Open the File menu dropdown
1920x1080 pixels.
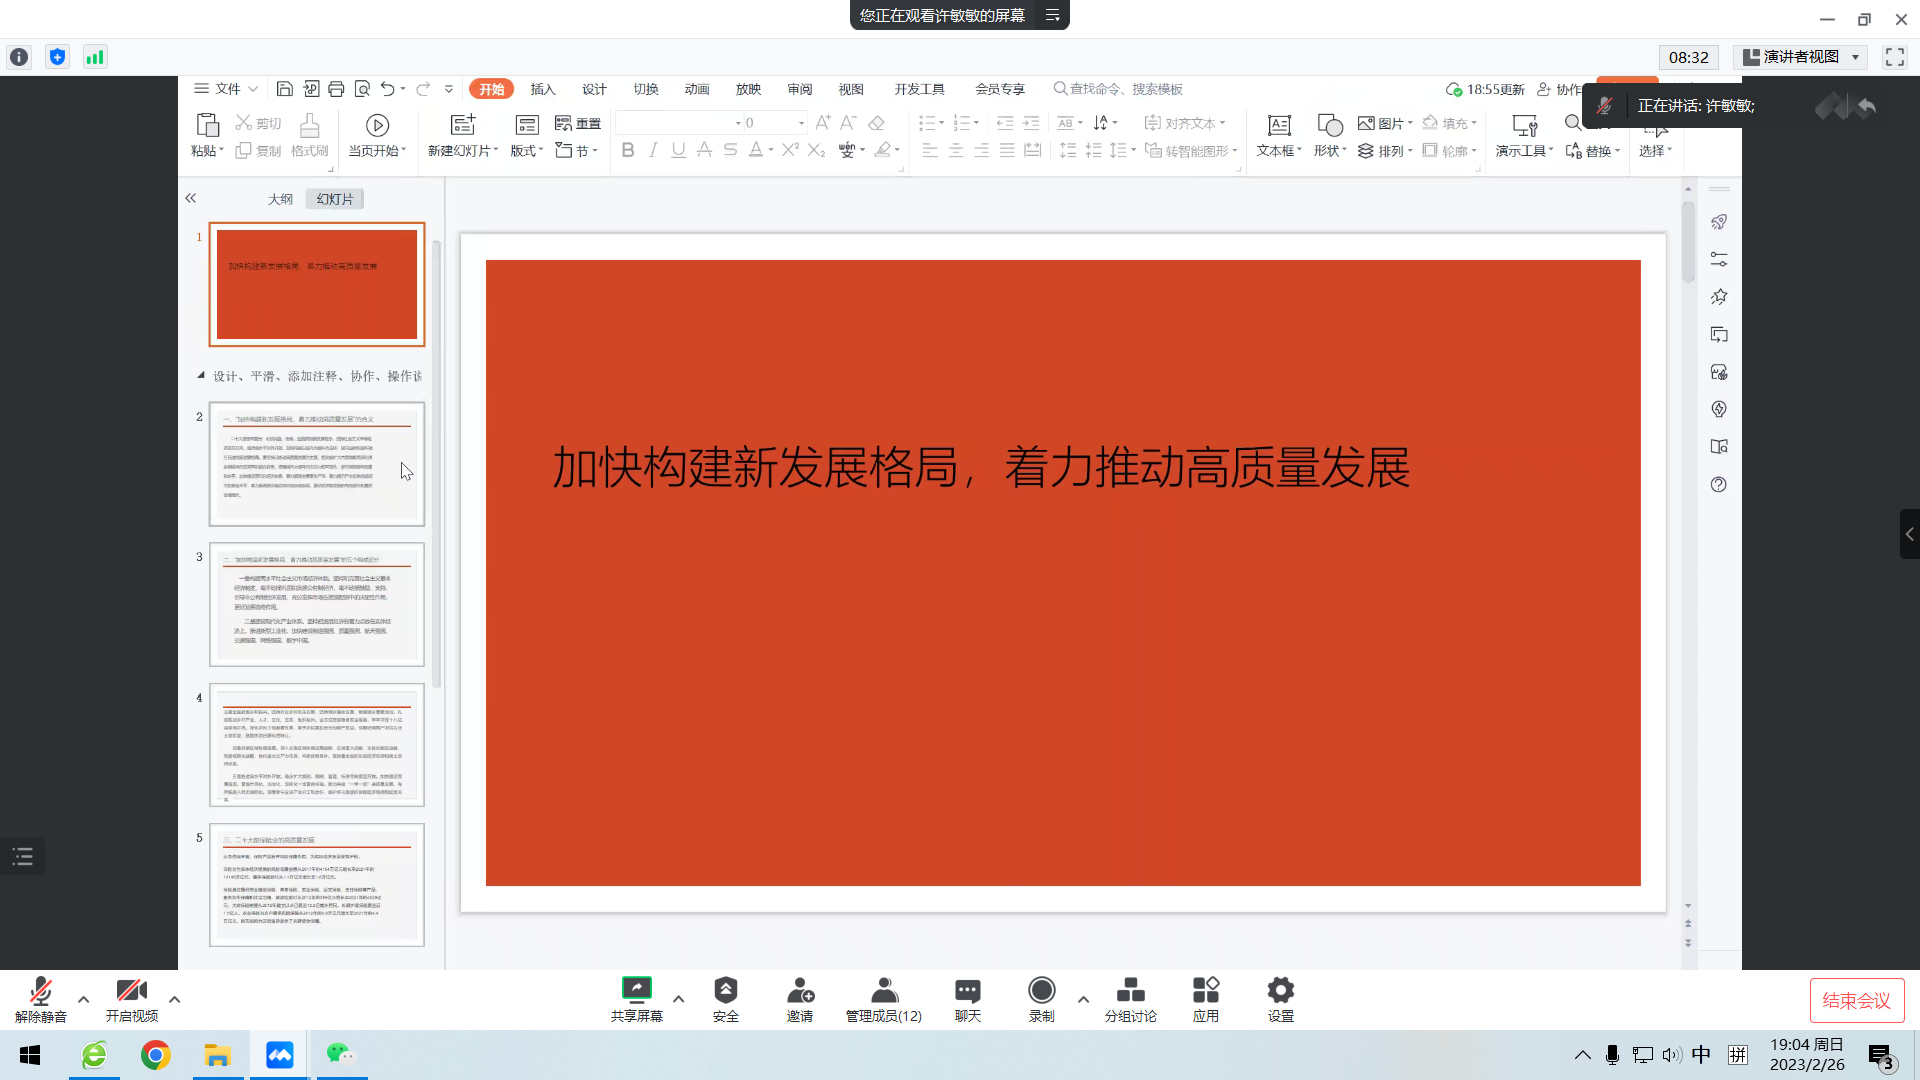pyautogui.click(x=227, y=89)
